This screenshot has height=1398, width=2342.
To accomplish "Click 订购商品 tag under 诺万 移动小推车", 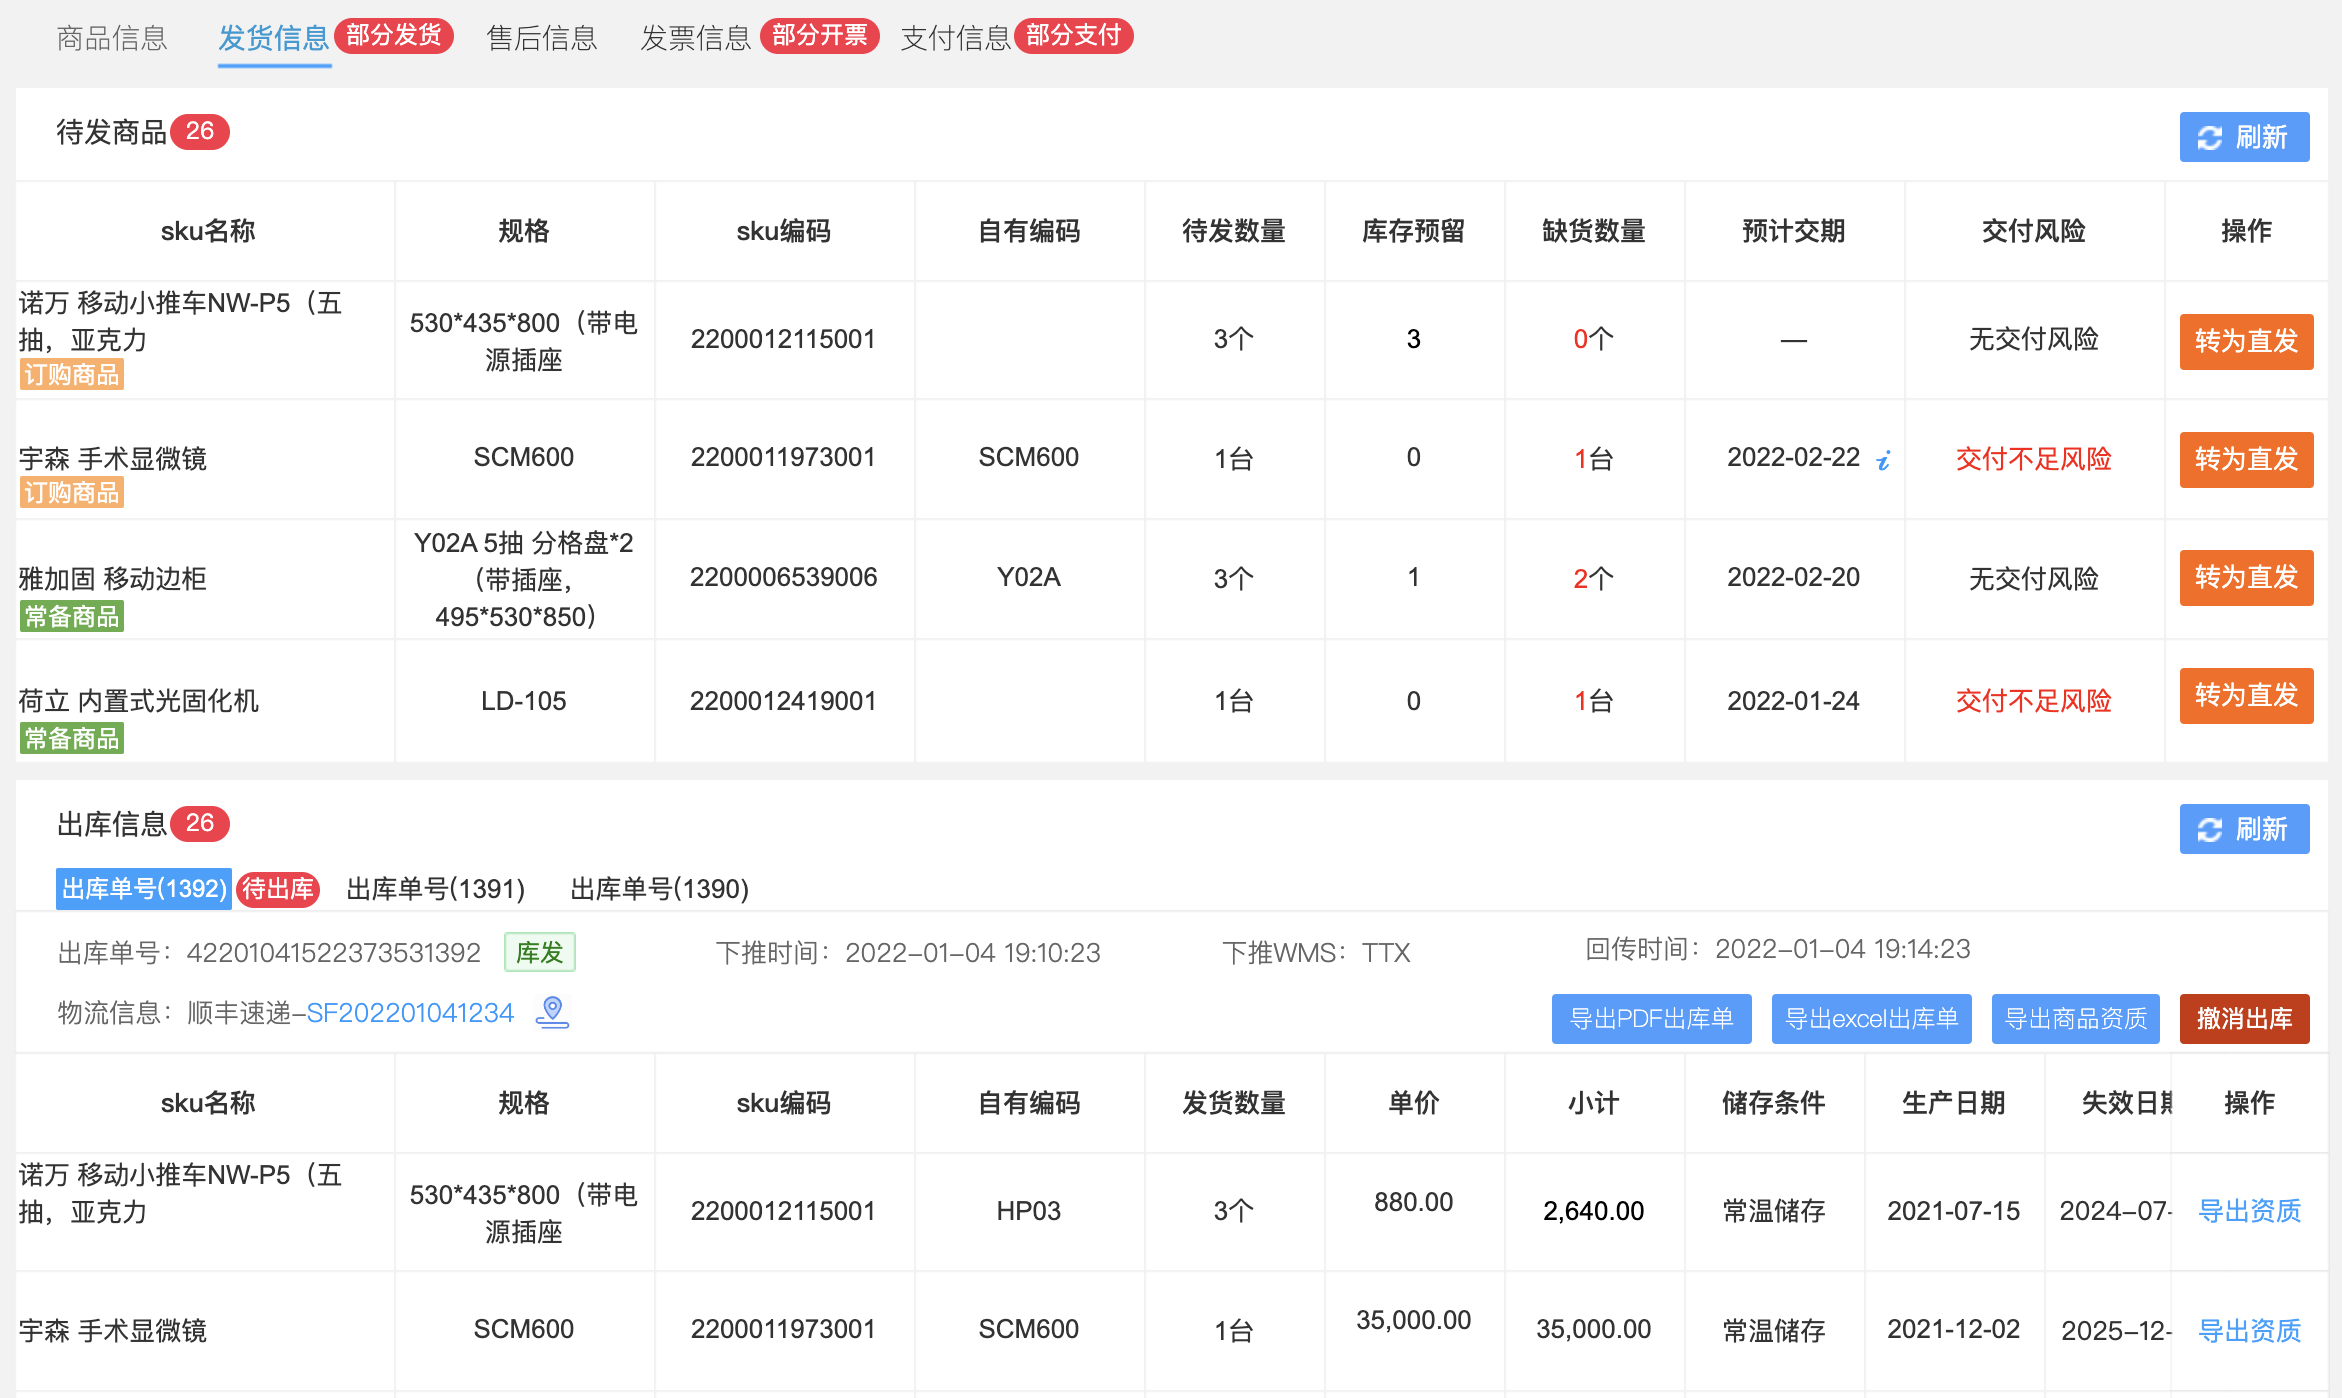I will (71, 375).
